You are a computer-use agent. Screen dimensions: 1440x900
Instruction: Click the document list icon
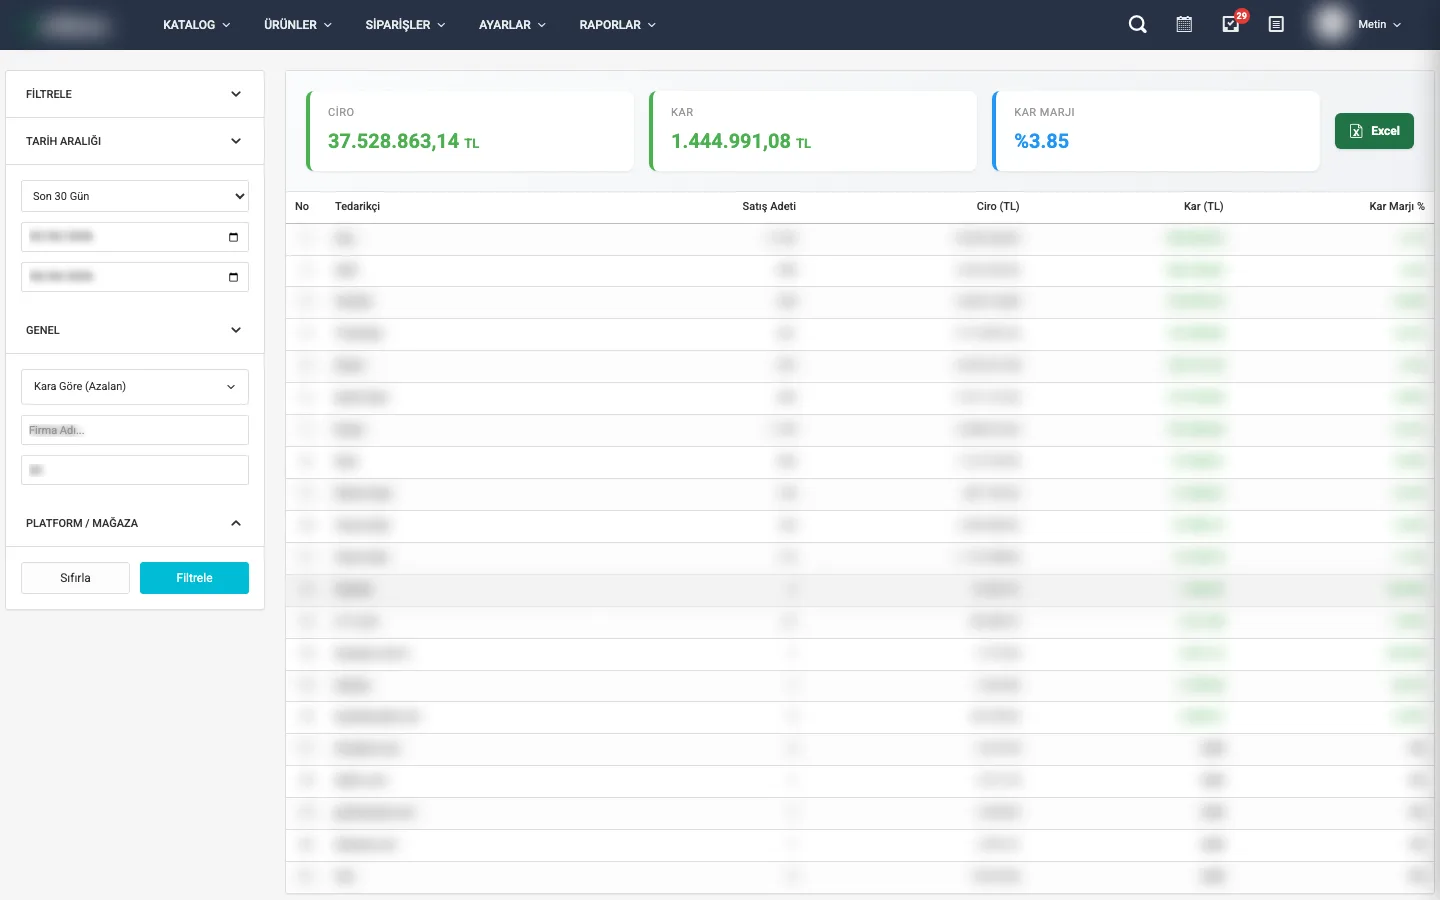(1276, 25)
